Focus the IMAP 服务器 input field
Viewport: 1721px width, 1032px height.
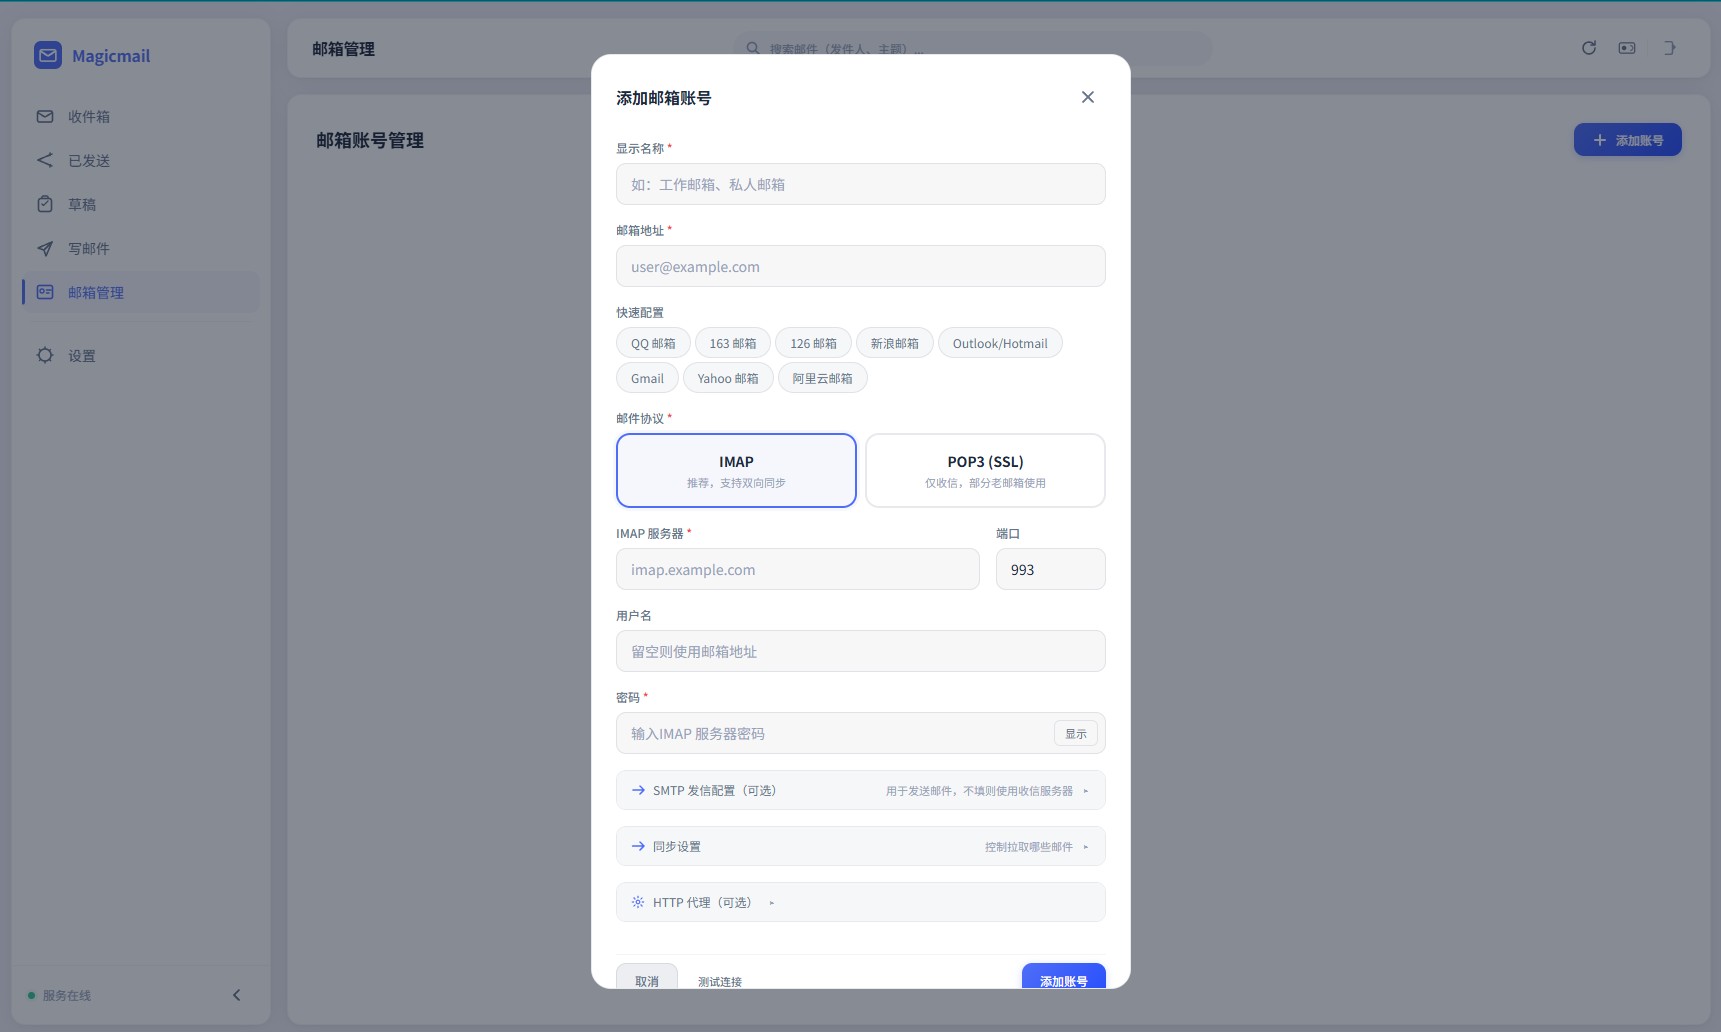[798, 569]
